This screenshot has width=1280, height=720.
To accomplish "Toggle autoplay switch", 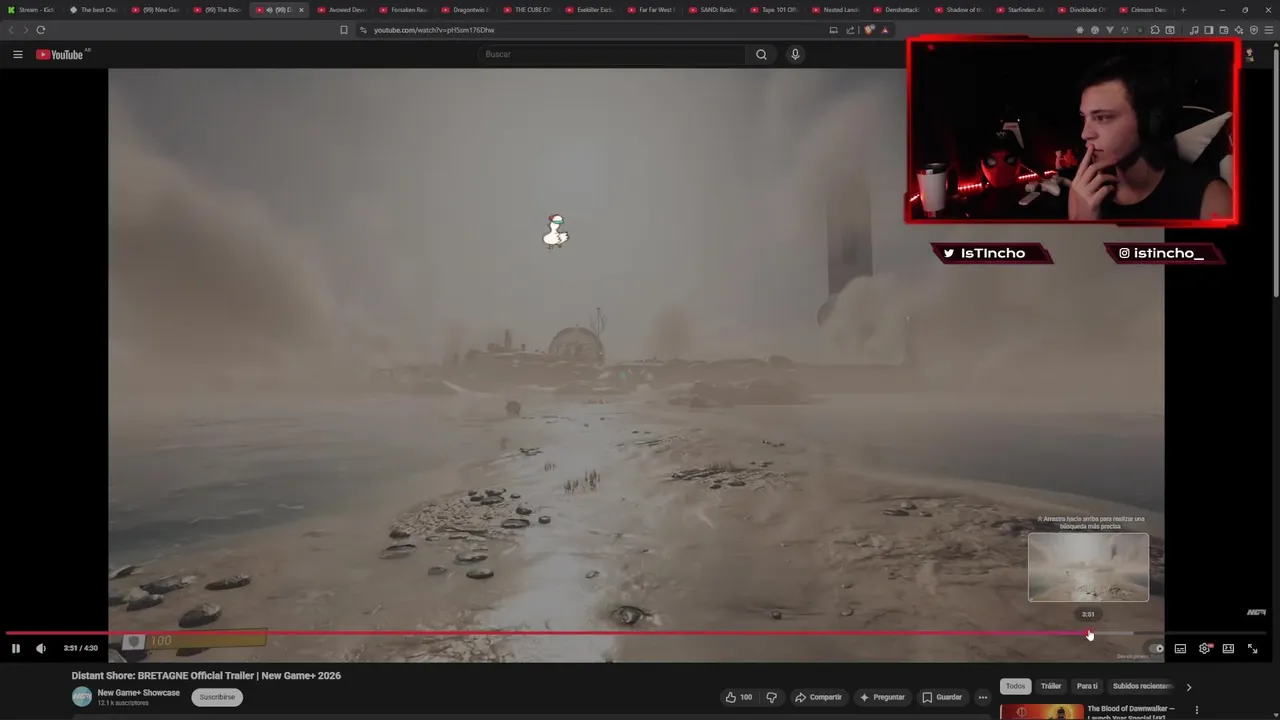I will pos(1156,648).
